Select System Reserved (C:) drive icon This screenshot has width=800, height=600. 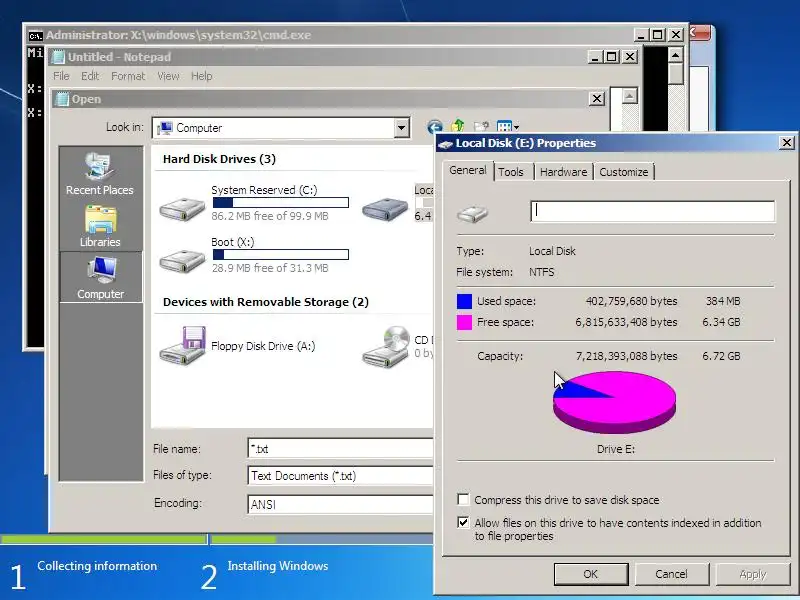[182, 208]
